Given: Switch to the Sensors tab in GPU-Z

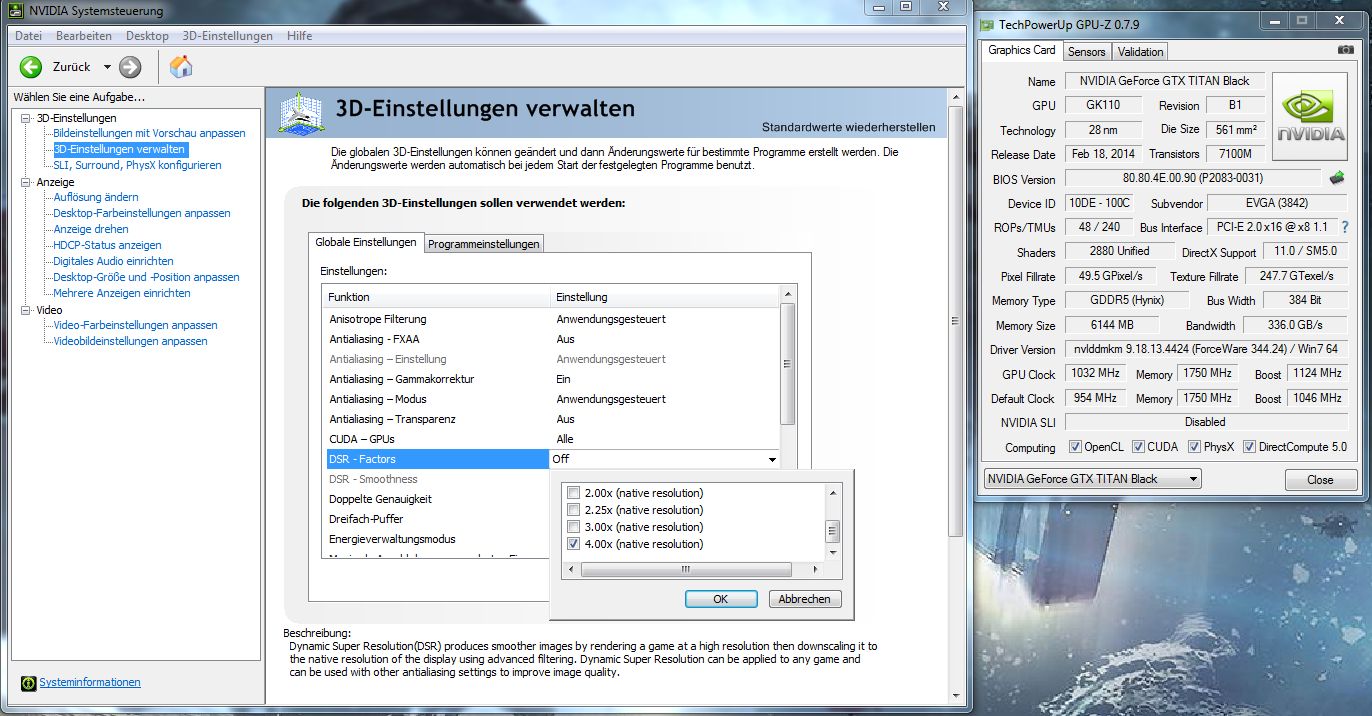Looking at the screenshot, I should (x=1086, y=51).
